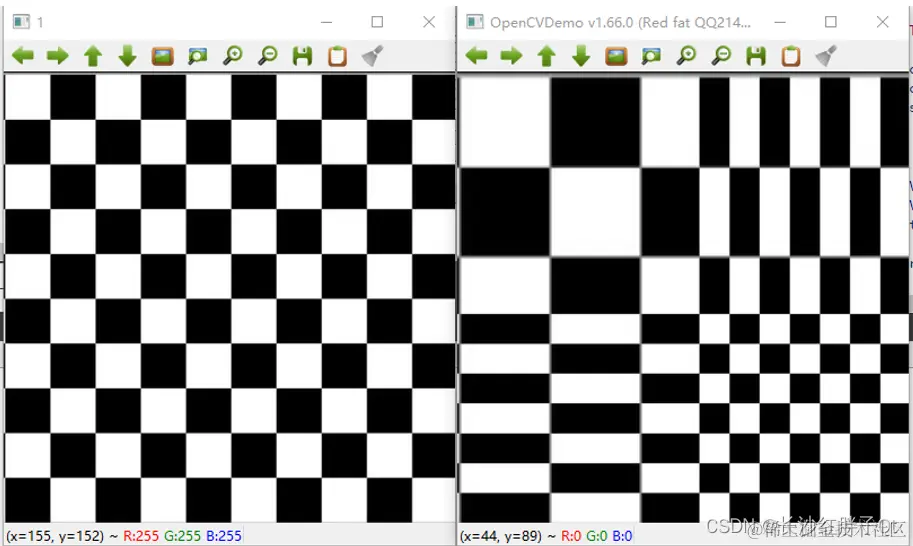Screen dimensions: 913x546
Task: Minimize the OpenCVDemo window
Action: pyautogui.click(x=780, y=22)
